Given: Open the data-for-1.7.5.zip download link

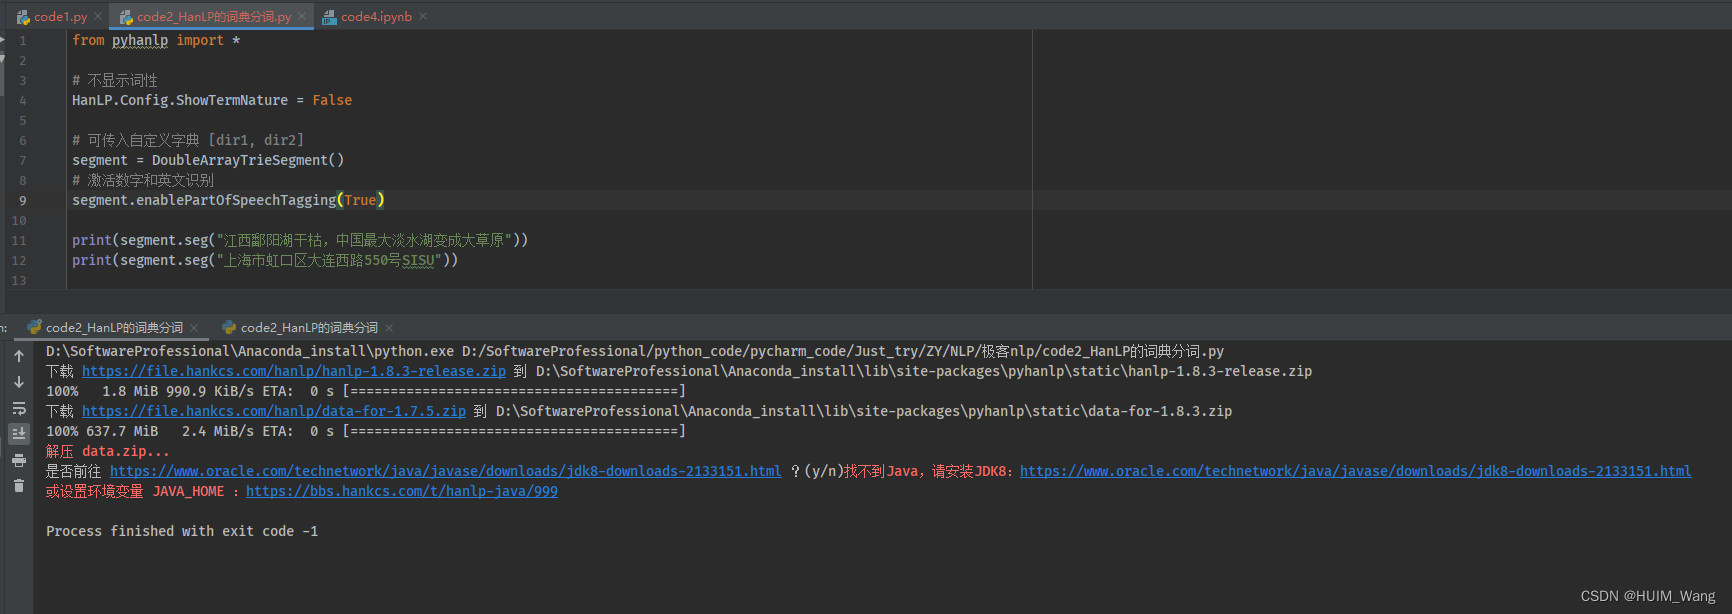Looking at the screenshot, I should [274, 411].
